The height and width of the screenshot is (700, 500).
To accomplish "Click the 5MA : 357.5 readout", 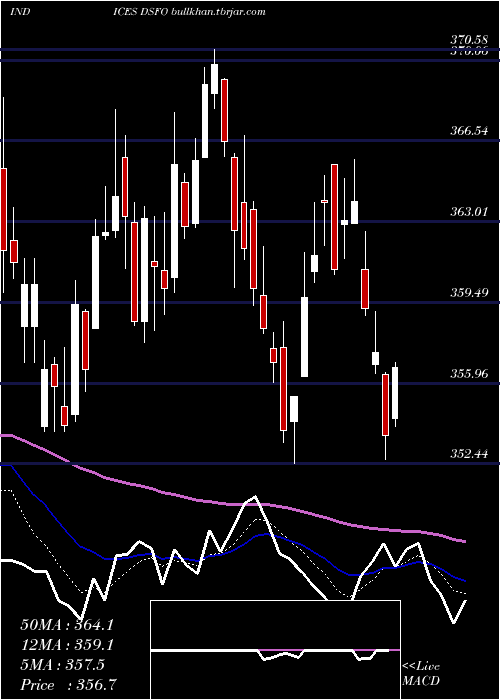I will pos(62,665).
